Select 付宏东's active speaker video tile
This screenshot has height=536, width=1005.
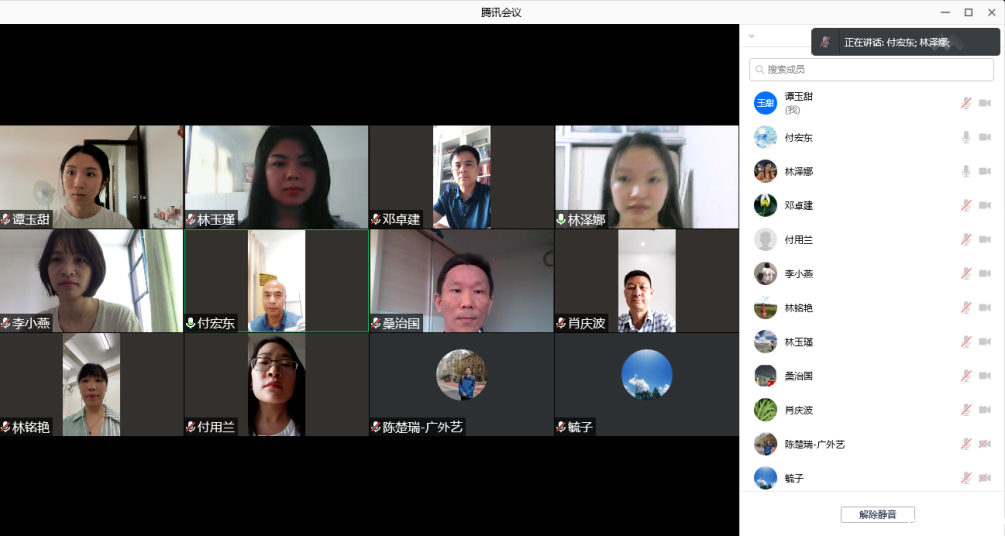pyautogui.click(x=276, y=281)
